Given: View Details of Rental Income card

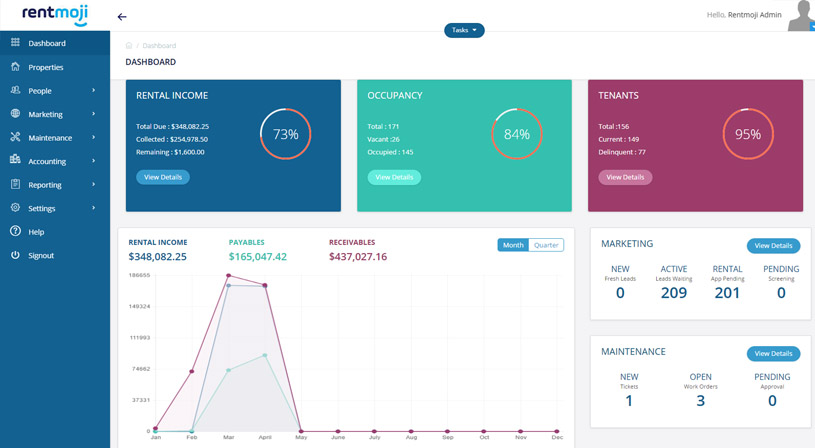Looking at the screenshot, I should [x=163, y=177].
